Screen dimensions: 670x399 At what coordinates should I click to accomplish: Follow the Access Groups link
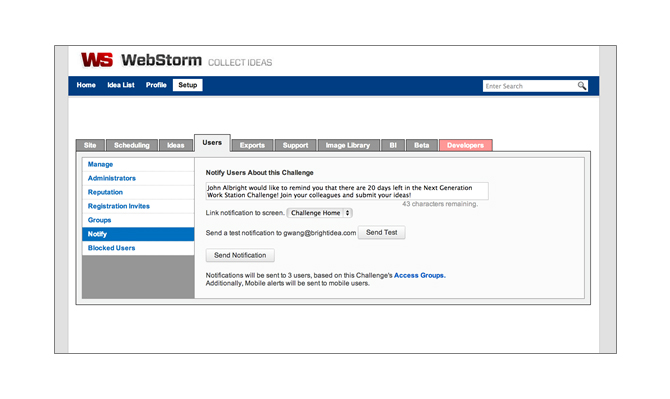[x=419, y=276]
